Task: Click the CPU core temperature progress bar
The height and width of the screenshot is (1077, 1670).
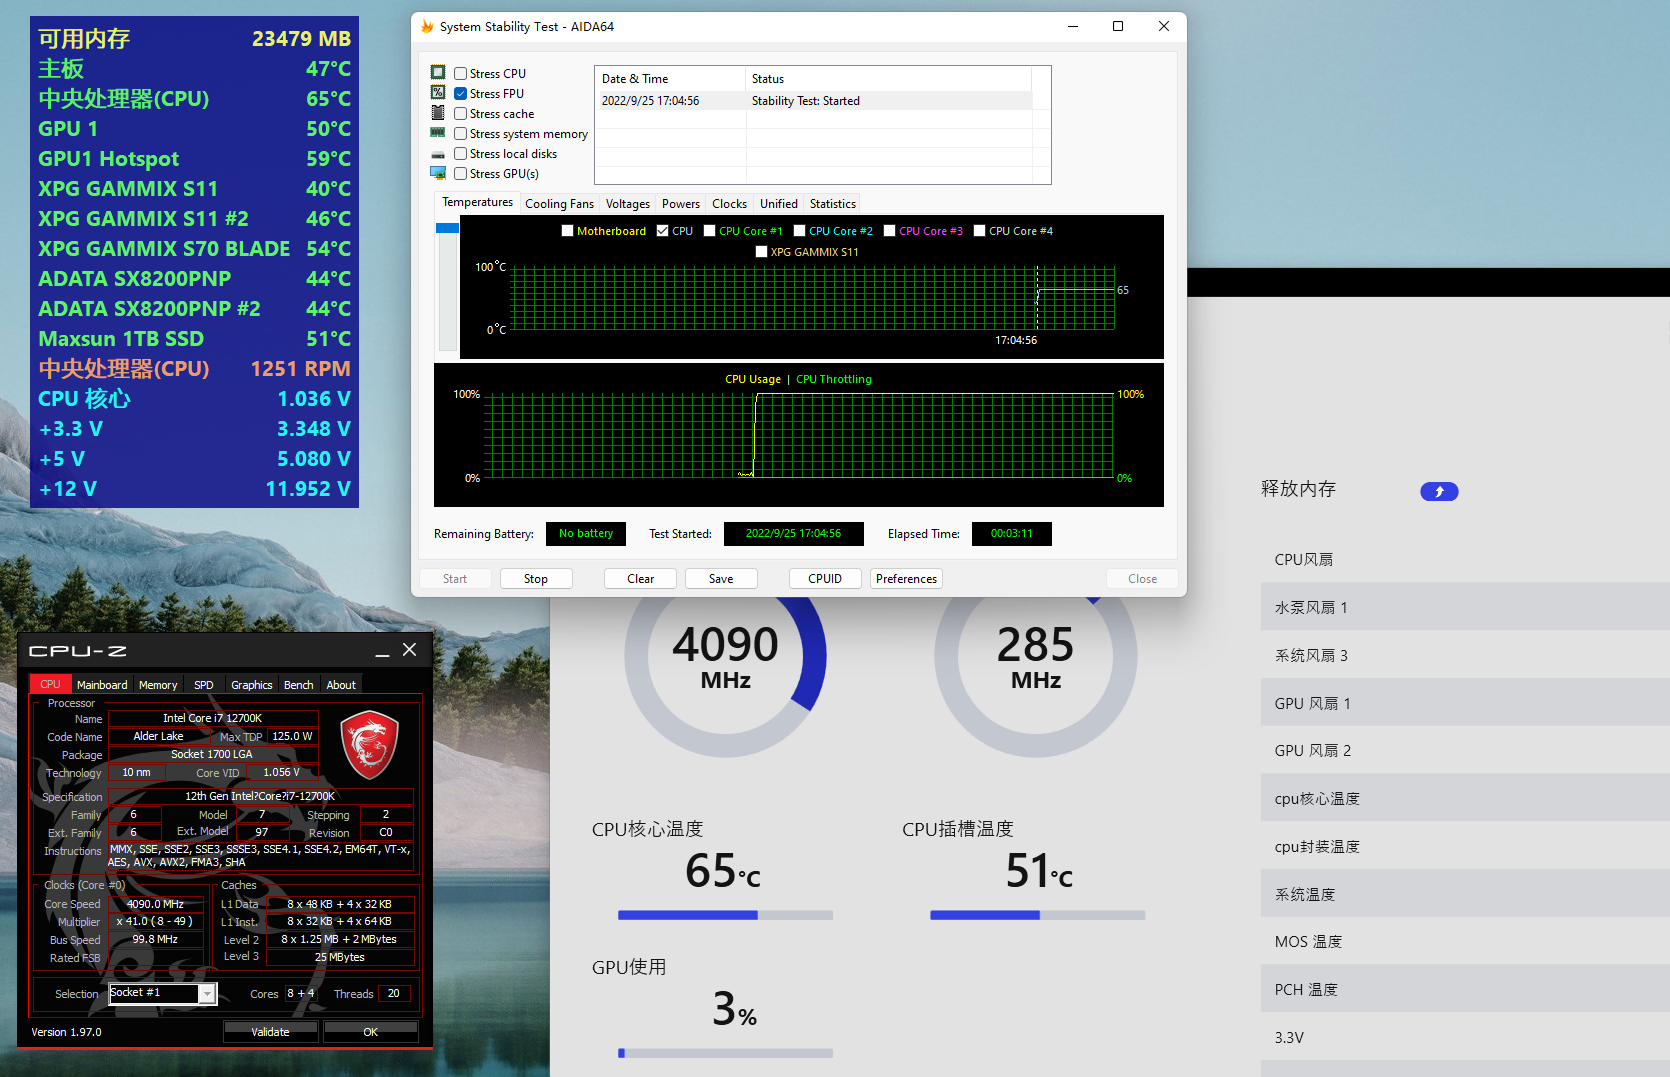Action: click(x=725, y=915)
